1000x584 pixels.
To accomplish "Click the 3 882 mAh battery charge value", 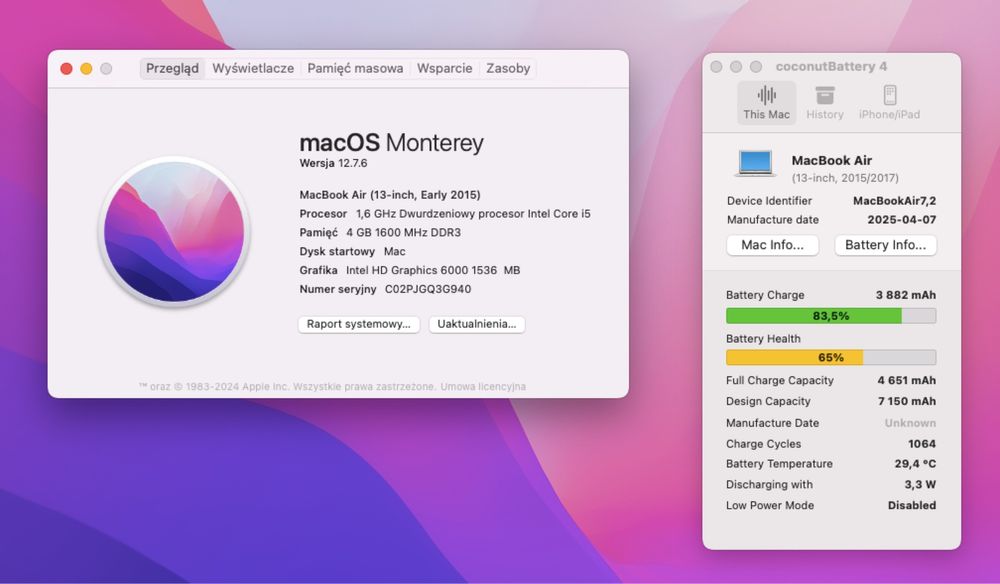I will [x=906, y=295].
